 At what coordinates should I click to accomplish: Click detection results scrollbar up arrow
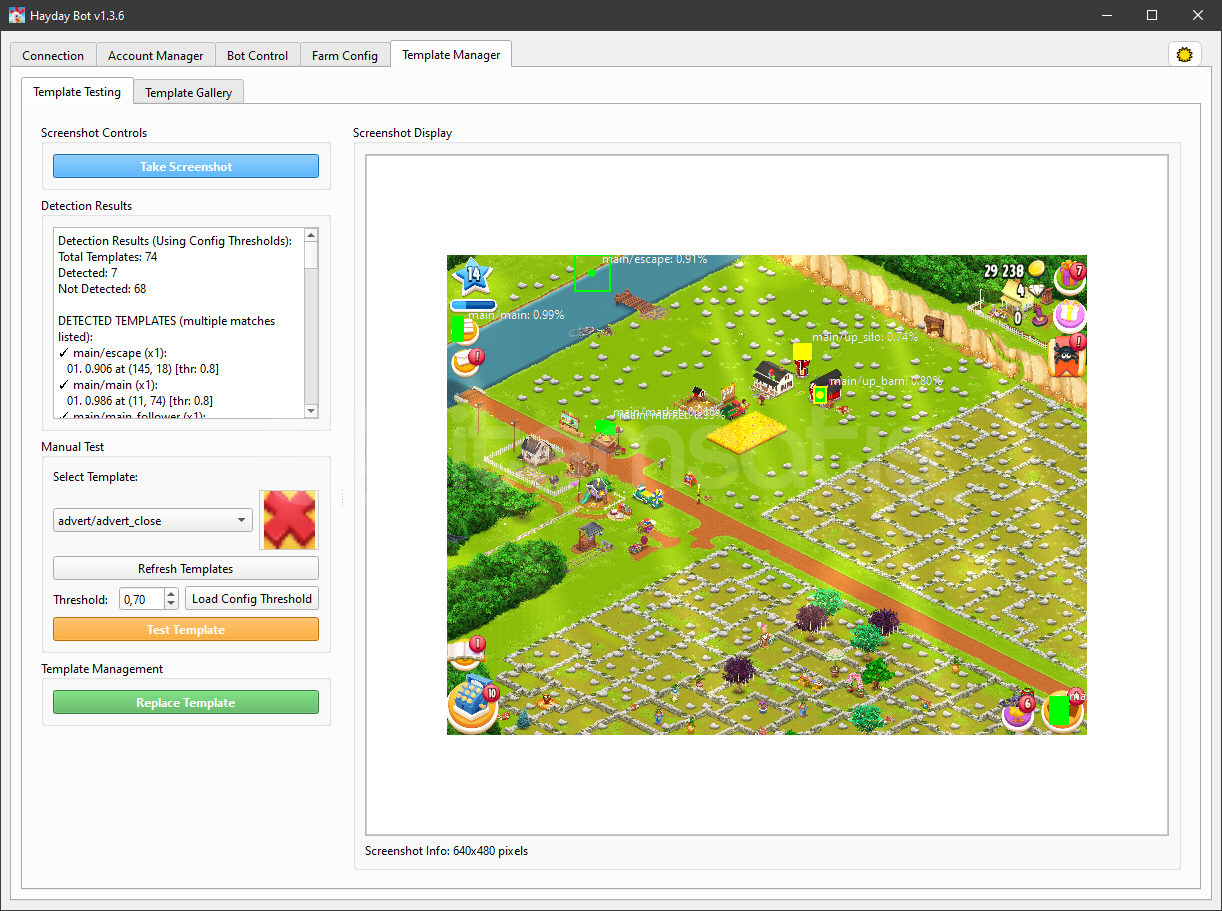pos(311,235)
